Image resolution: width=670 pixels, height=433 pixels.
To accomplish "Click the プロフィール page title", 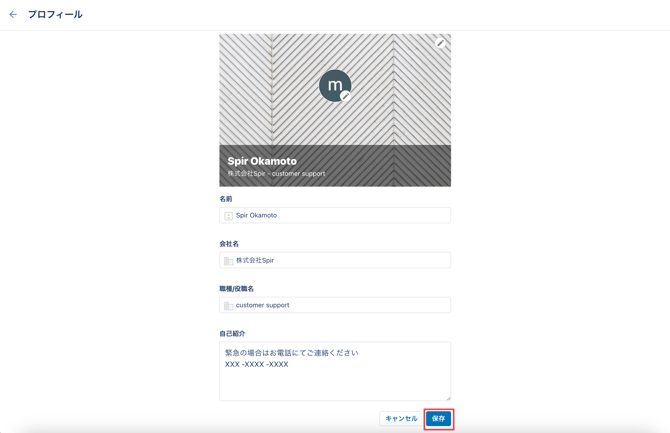I will [x=55, y=15].
